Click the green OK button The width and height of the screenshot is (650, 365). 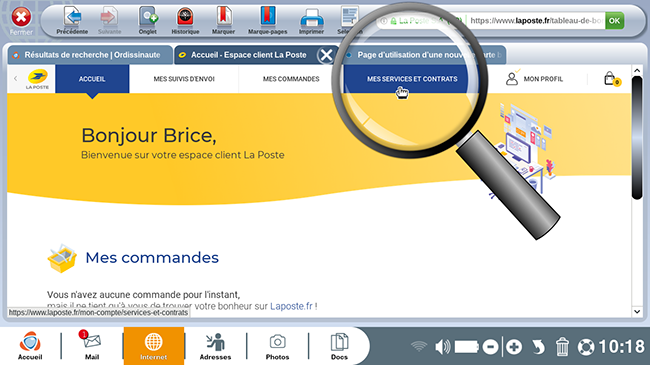tap(614, 20)
